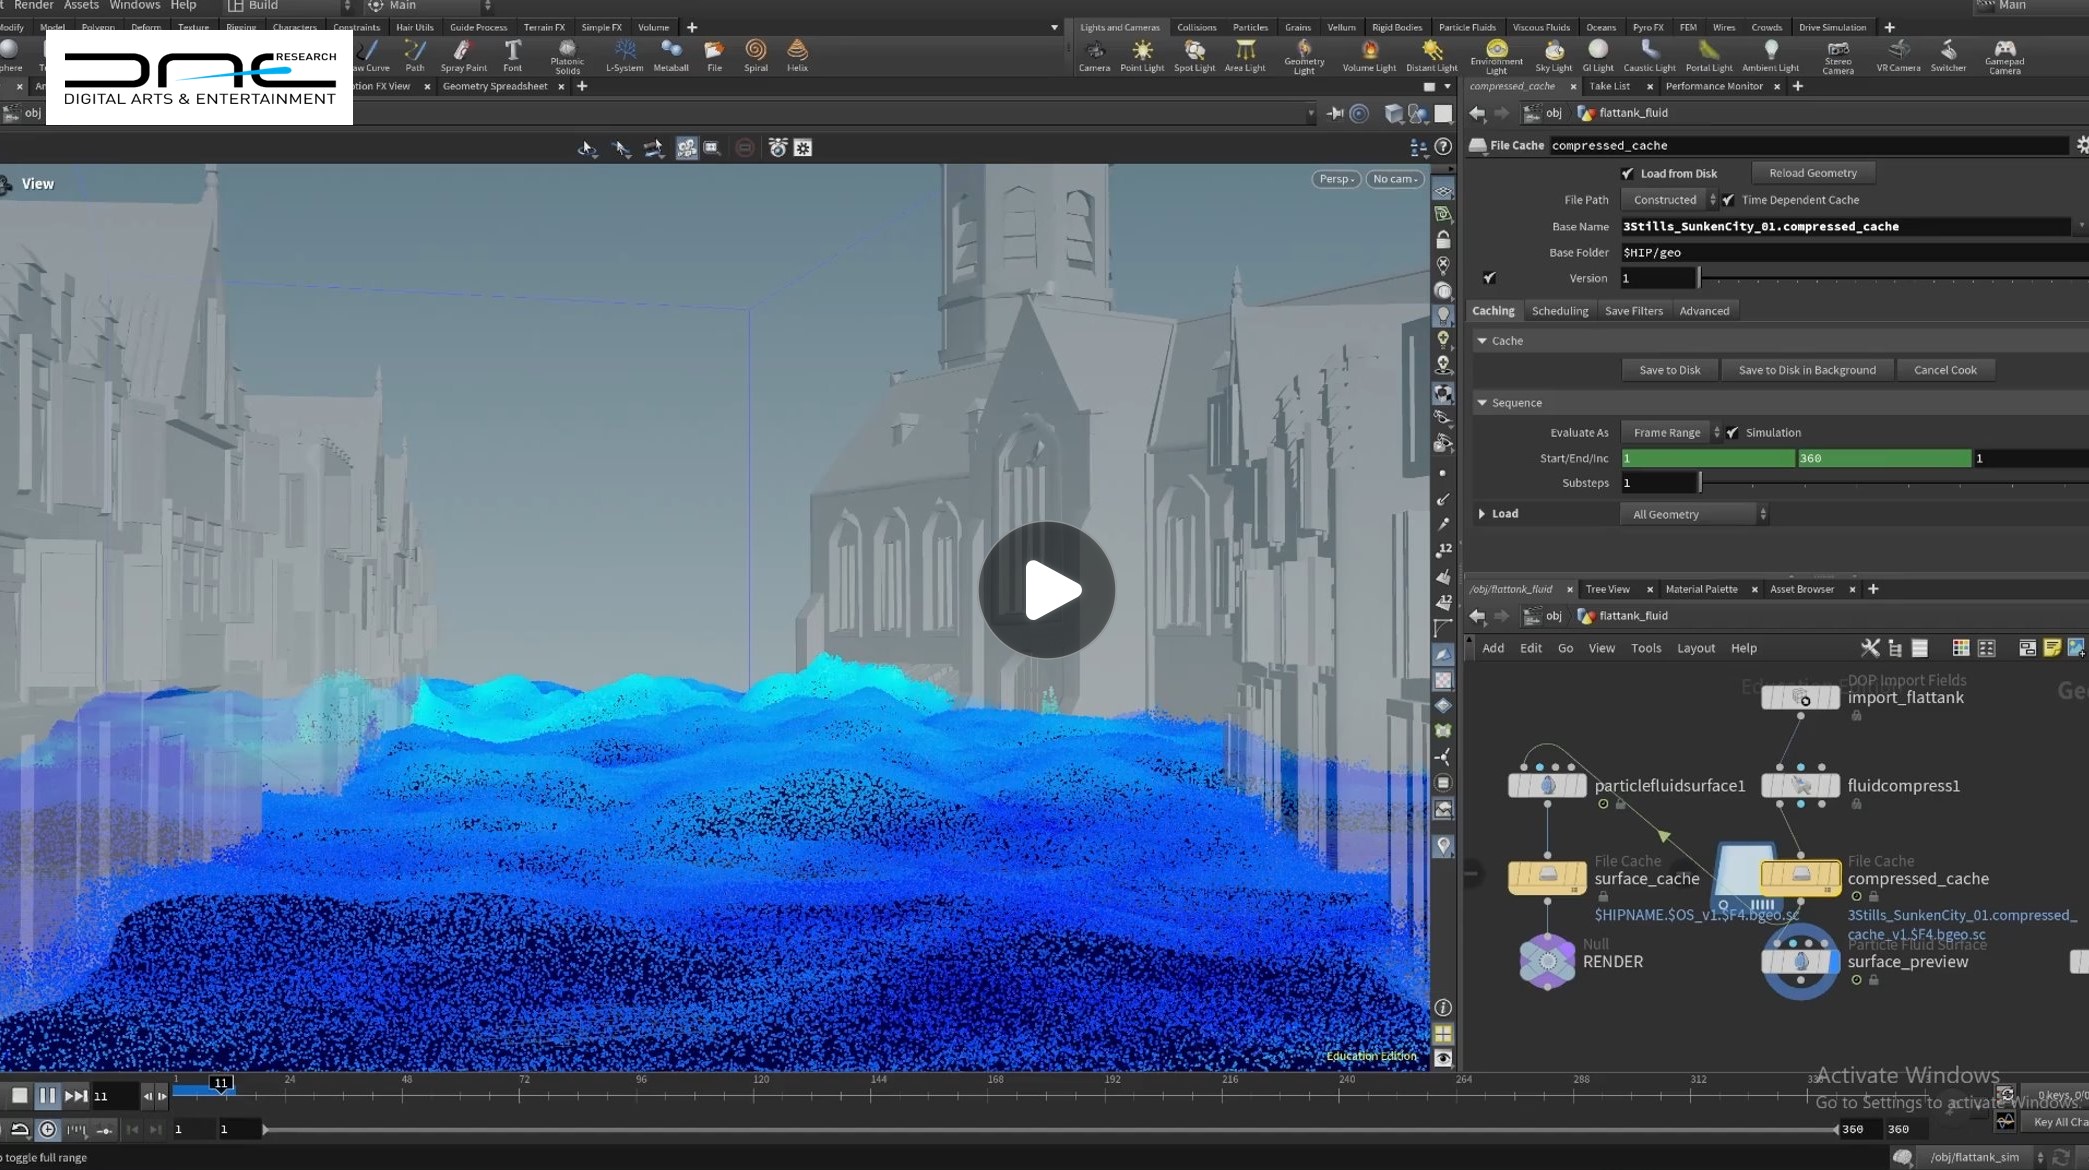Open the Windows menu
Viewport: 2089px width, 1170px height.
pos(134,6)
